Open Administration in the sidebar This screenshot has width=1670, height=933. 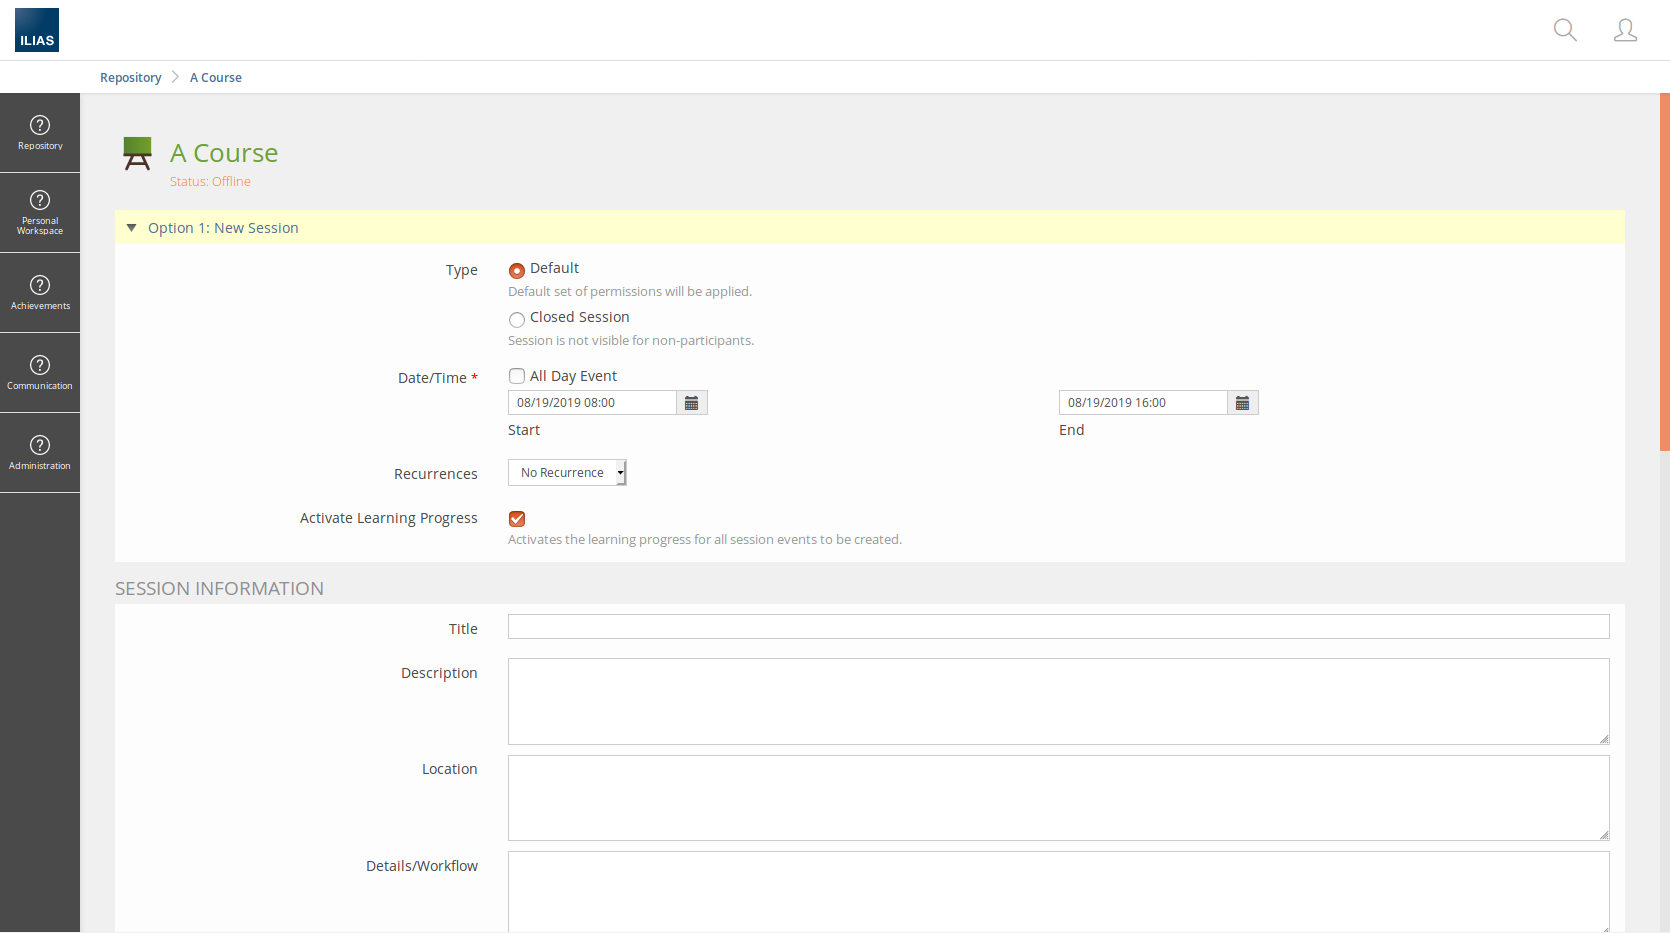pos(40,453)
